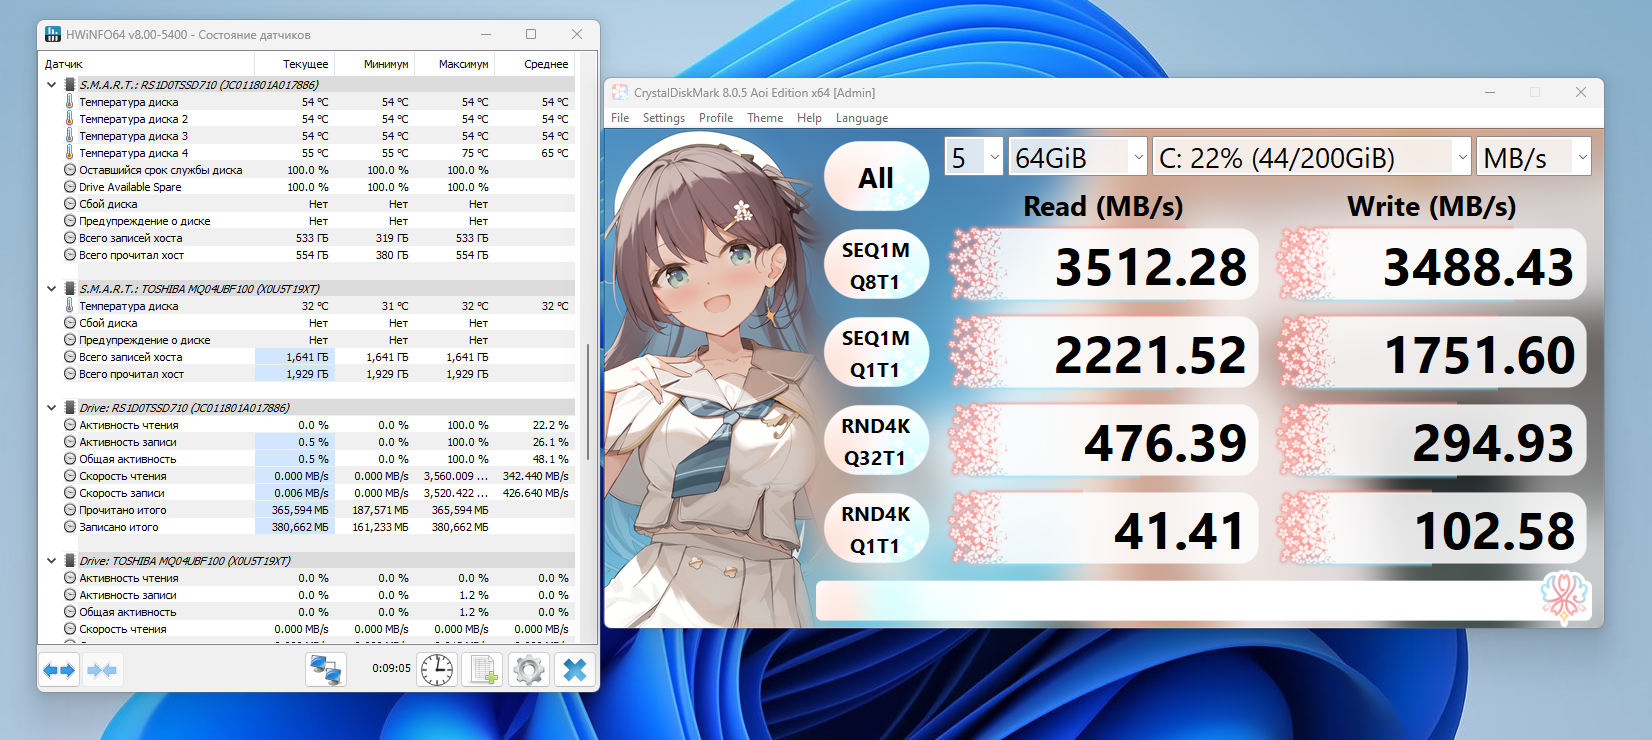Viewport: 1652px width, 740px height.
Task: Open the unit dropdown showing MB/s
Action: pos(1534,157)
